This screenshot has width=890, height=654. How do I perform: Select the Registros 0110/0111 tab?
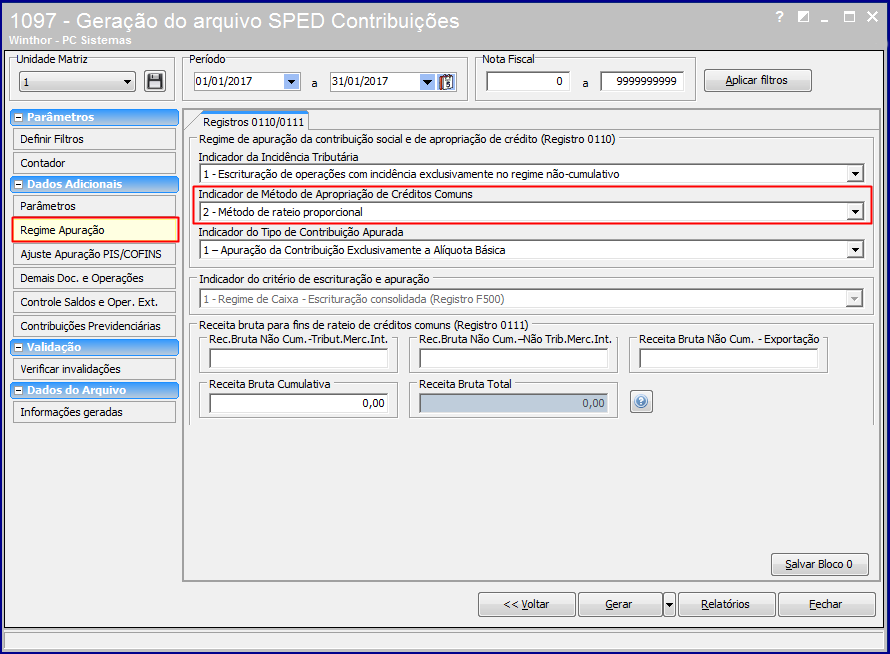click(253, 122)
